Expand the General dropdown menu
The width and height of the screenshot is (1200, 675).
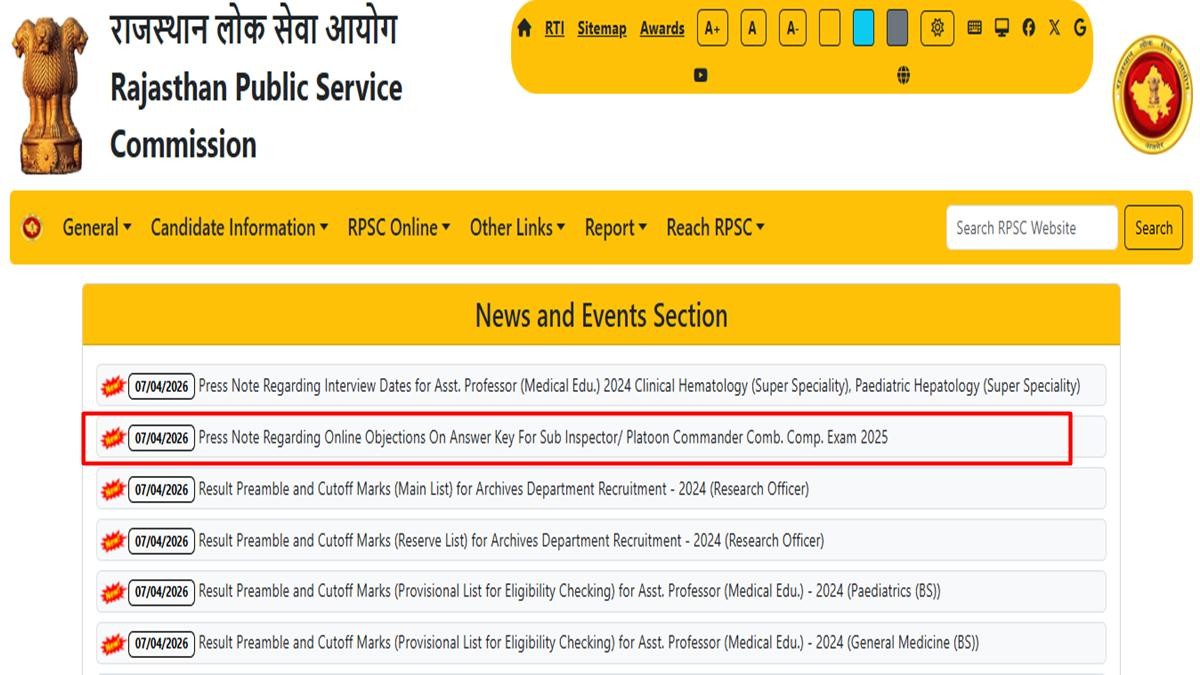(97, 228)
